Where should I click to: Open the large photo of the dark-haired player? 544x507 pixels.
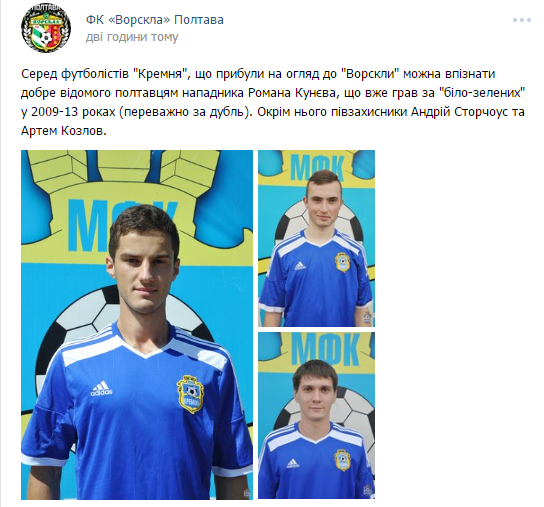point(137,325)
